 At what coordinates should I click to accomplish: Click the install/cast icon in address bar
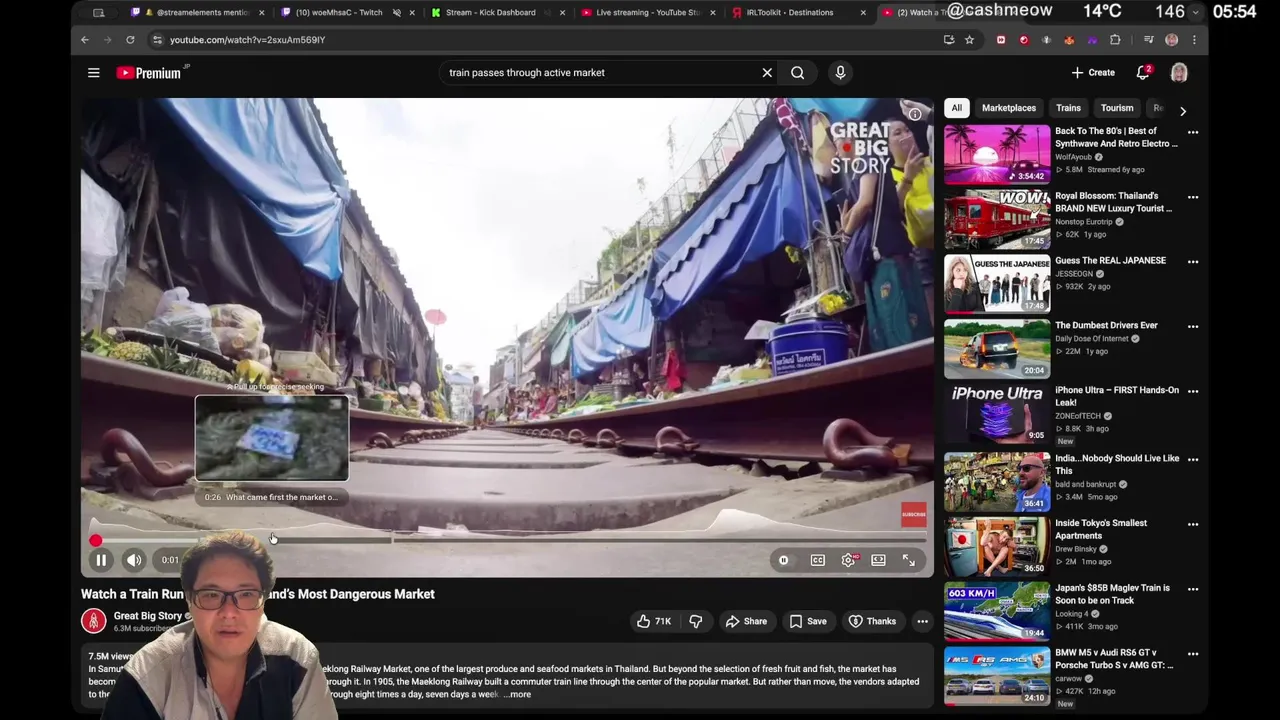[x=948, y=40]
